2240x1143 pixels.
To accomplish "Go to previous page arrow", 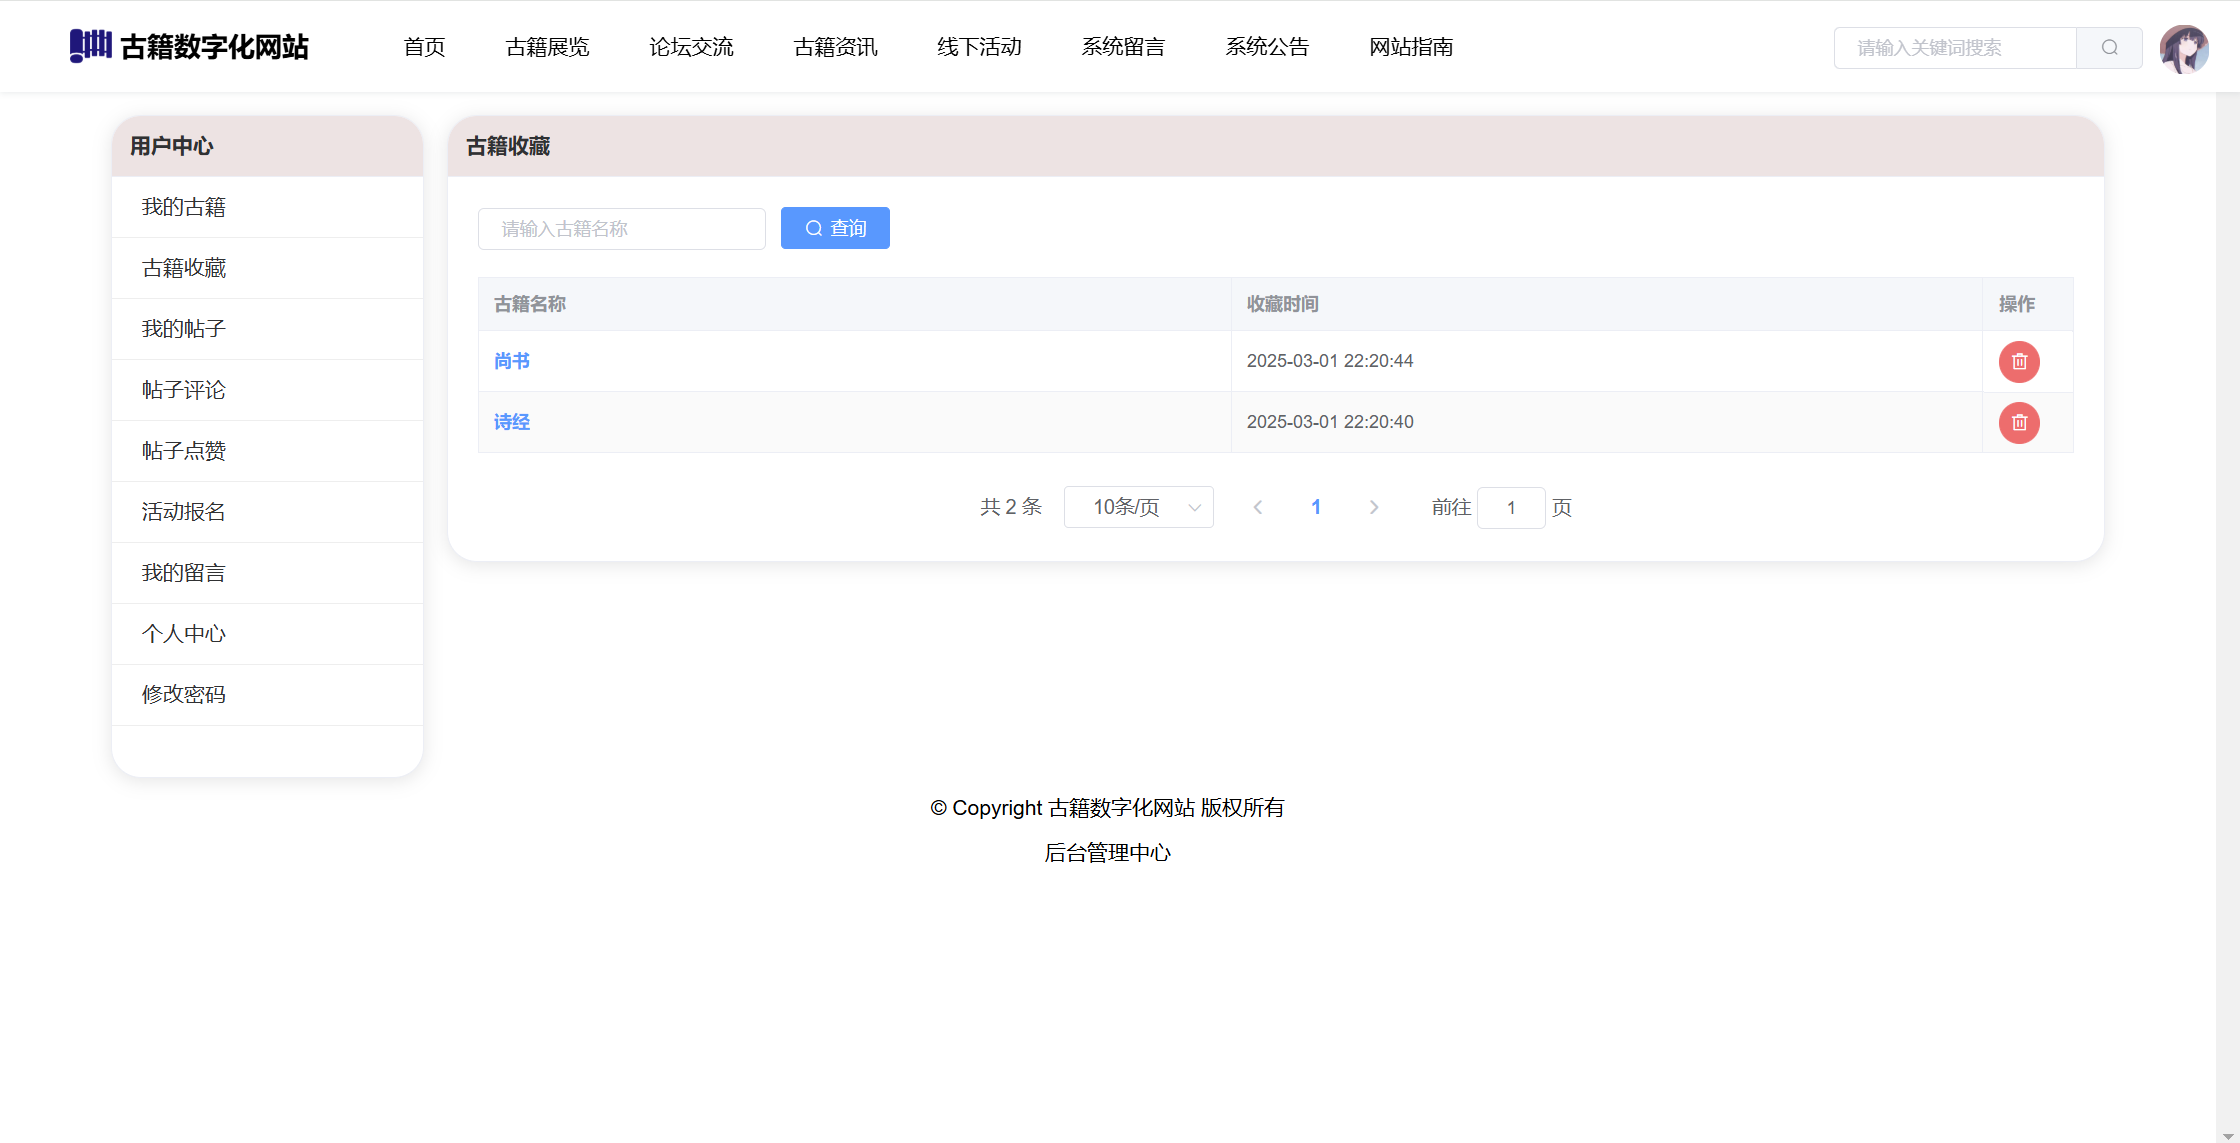I will [1258, 508].
